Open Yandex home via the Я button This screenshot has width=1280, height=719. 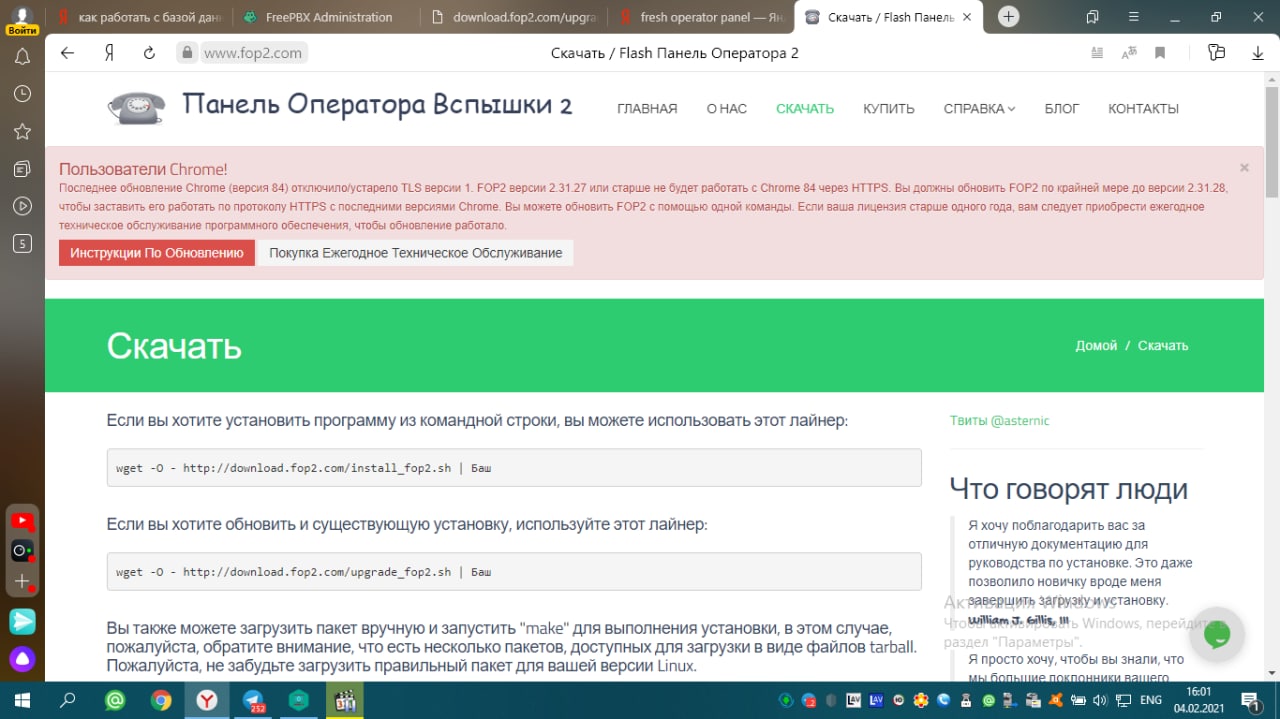pyautogui.click(x=109, y=53)
